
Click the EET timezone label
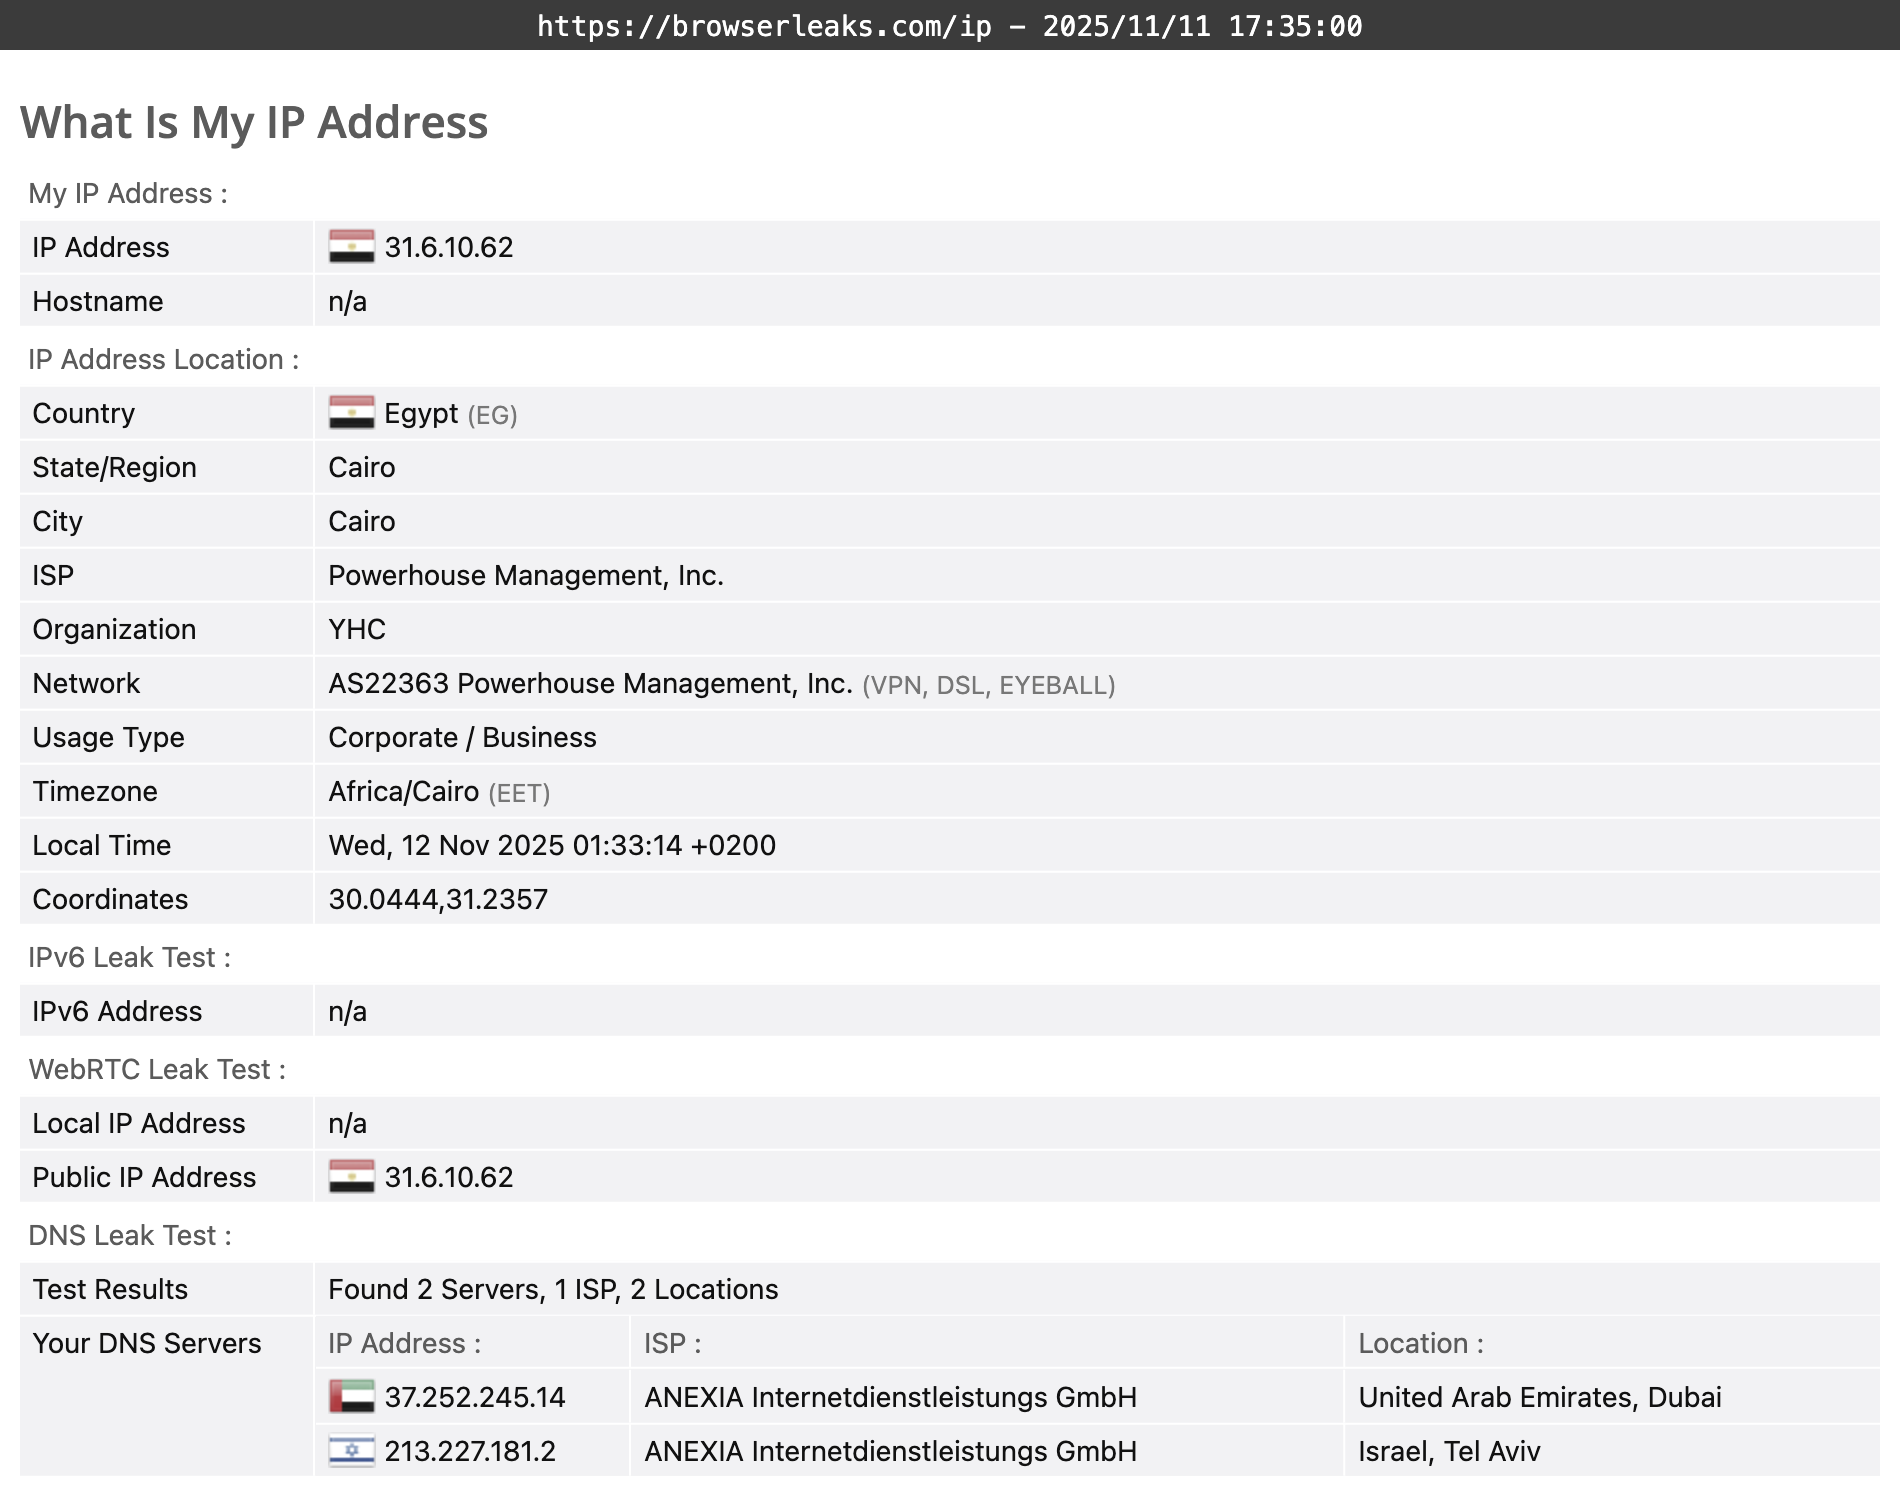pyautogui.click(x=519, y=792)
